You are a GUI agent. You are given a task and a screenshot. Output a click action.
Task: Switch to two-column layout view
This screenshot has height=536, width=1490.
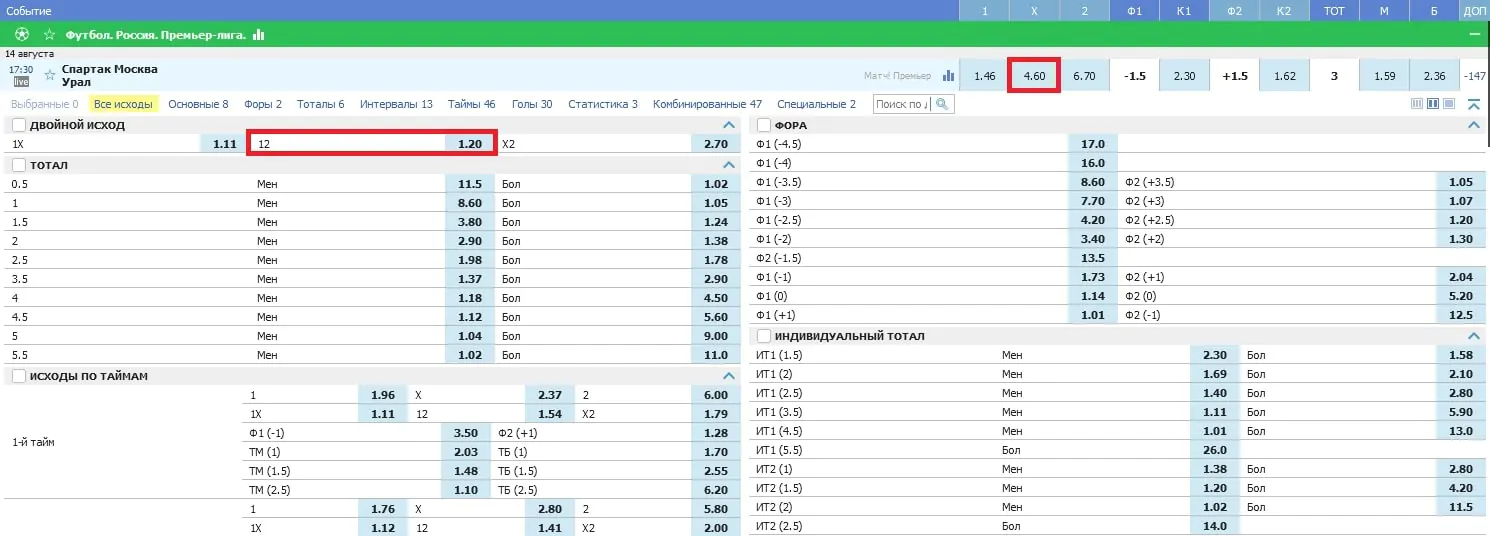pos(1432,104)
